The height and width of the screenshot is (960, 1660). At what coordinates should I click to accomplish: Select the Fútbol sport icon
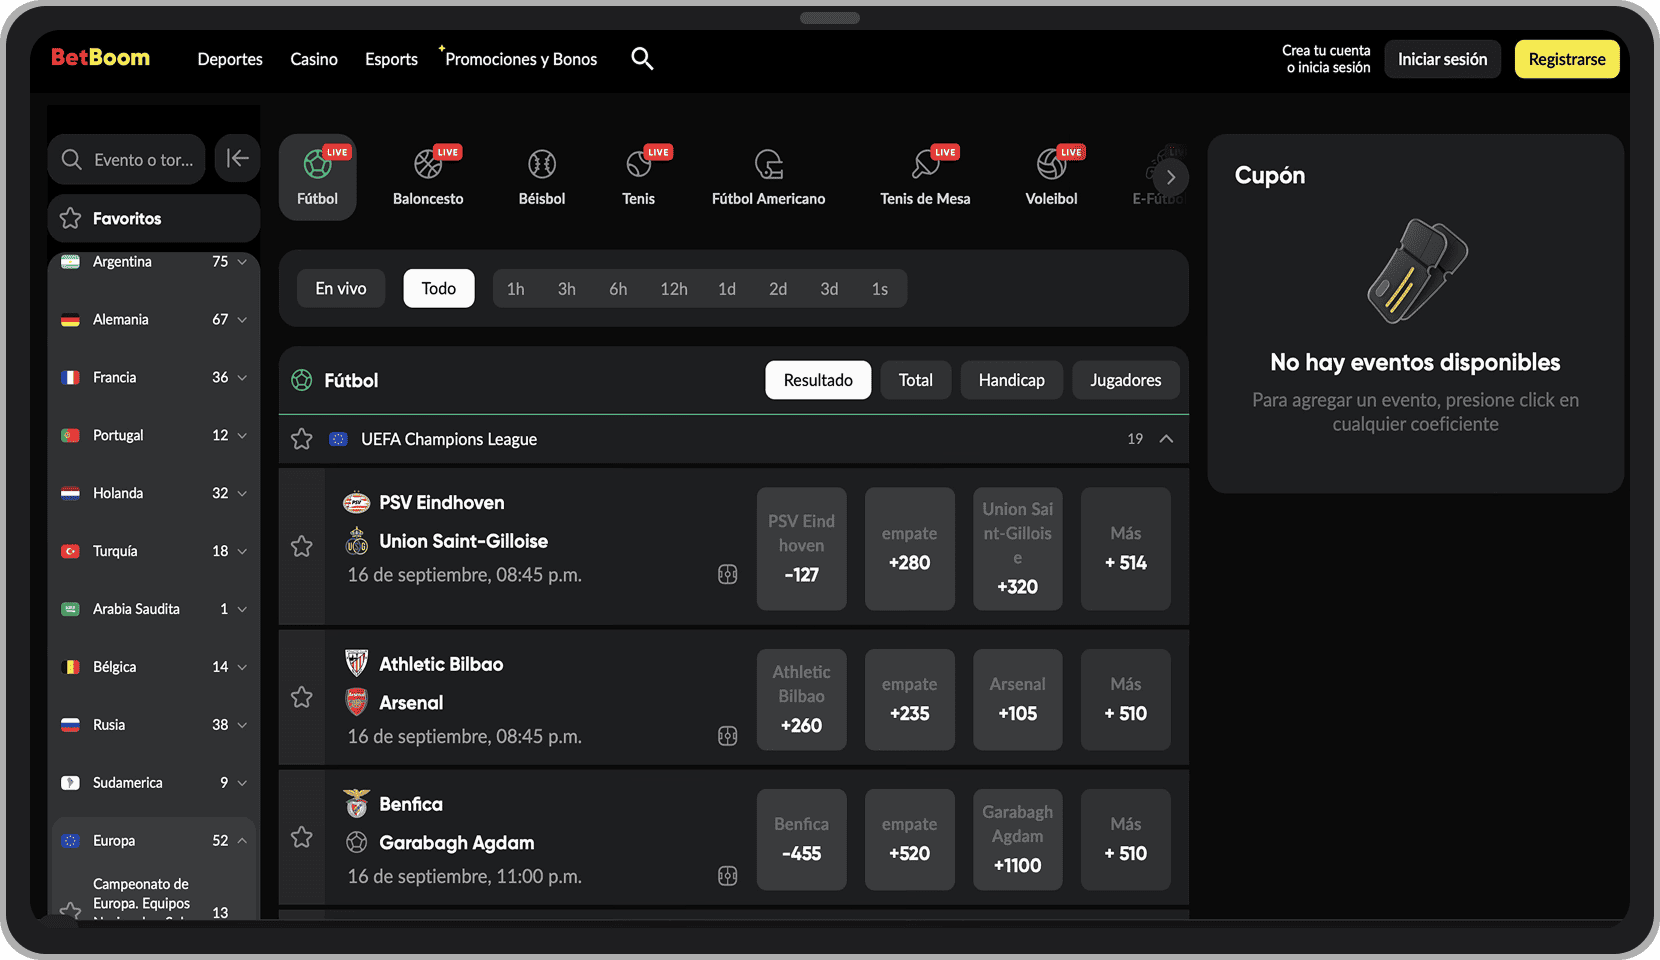[317, 178]
